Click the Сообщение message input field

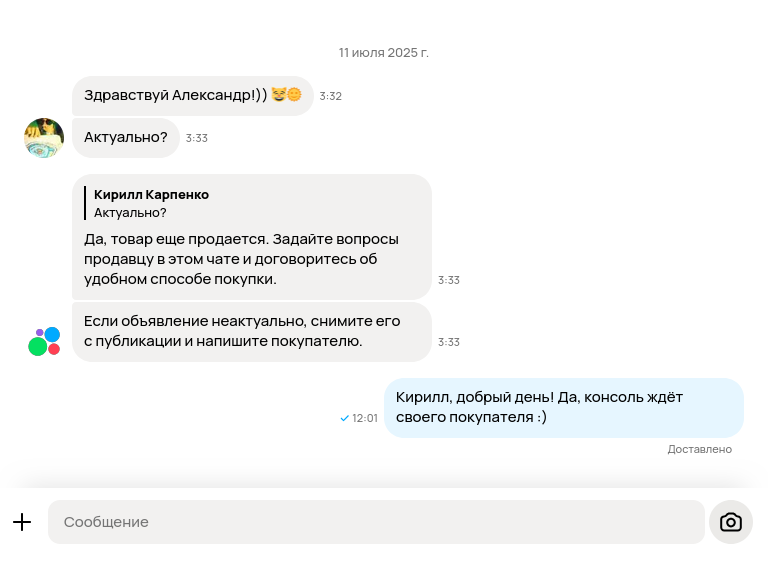(376, 522)
